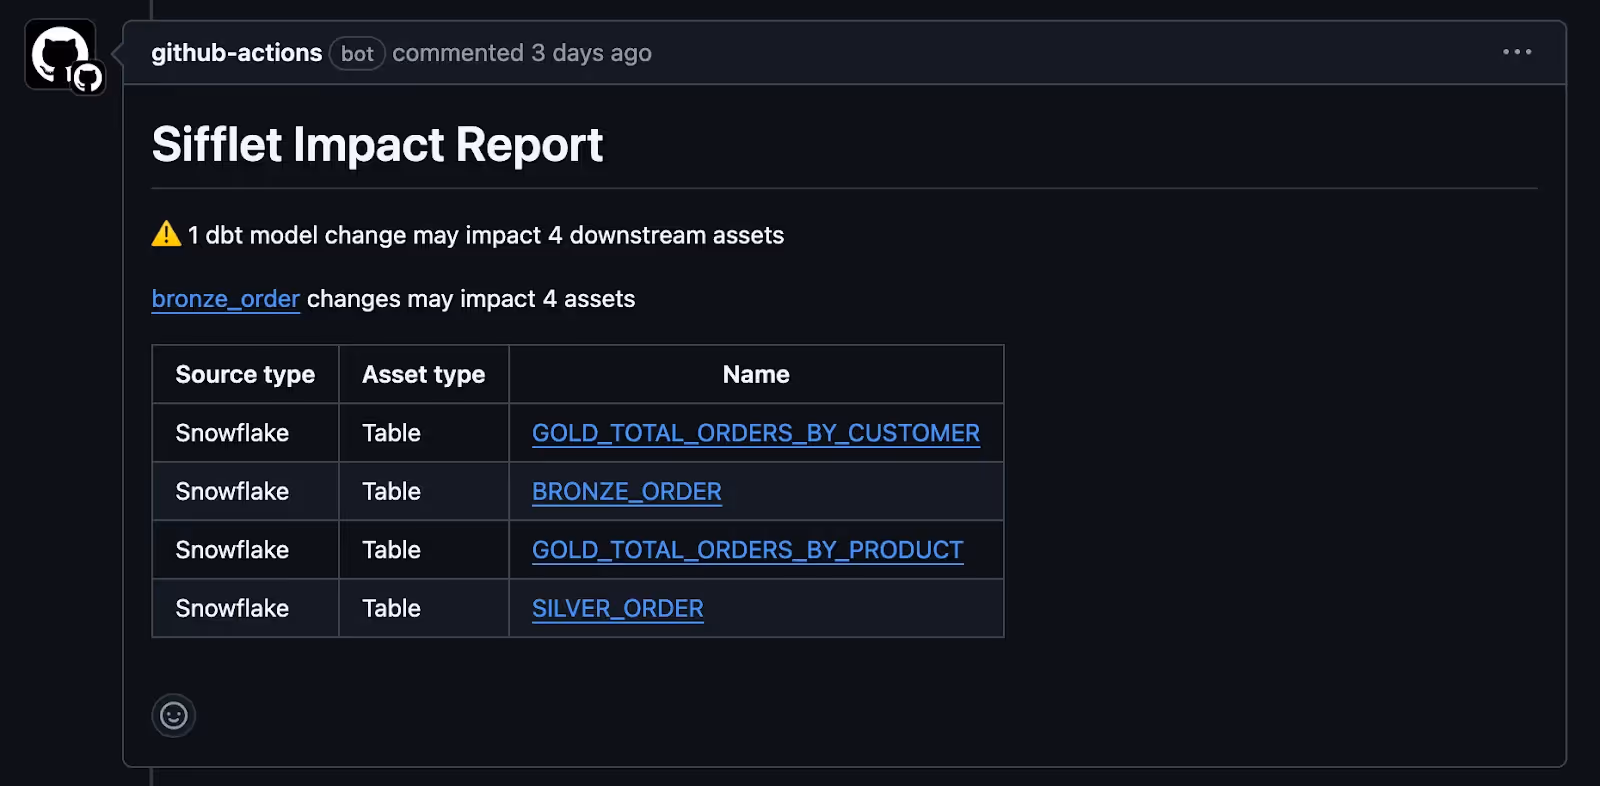Click the 'Source type' column header
The image size is (1600, 786).
click(x=245, y=374)
